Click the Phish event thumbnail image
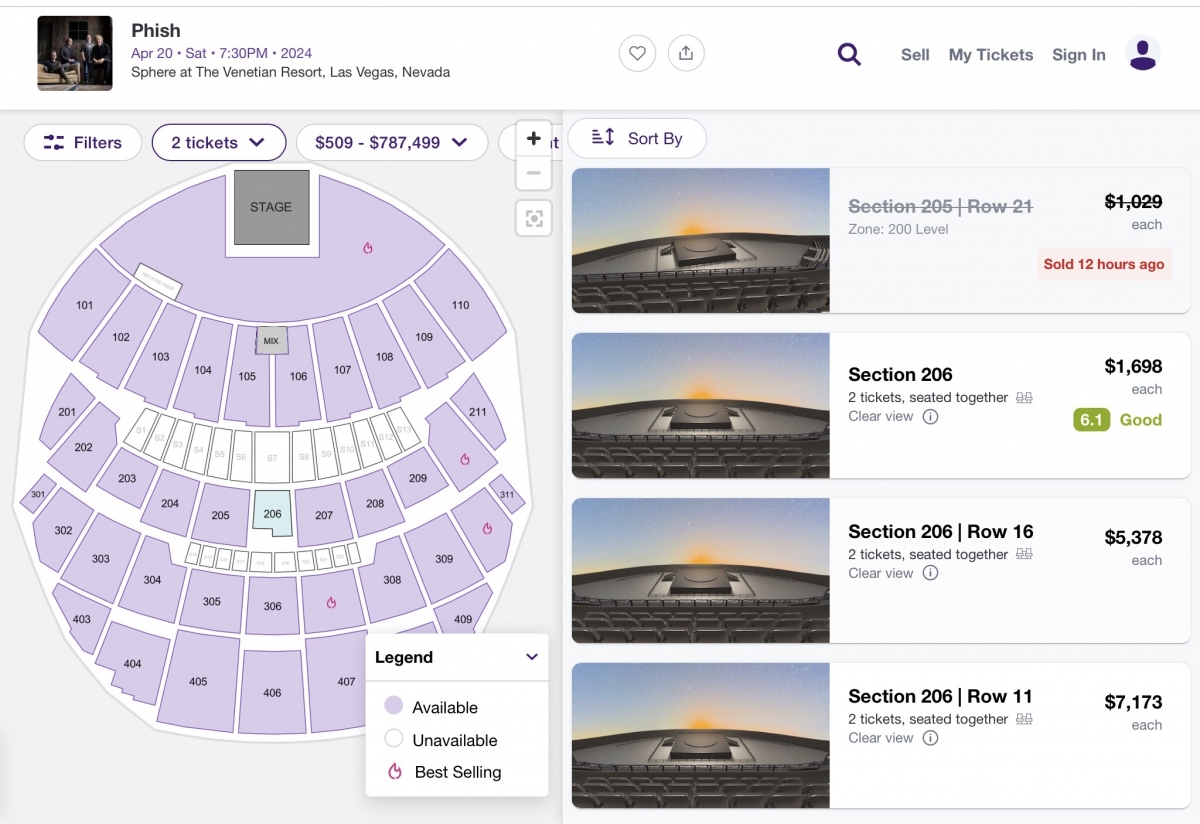Screen dimensions: 1200x824 (x=75, y=53)
